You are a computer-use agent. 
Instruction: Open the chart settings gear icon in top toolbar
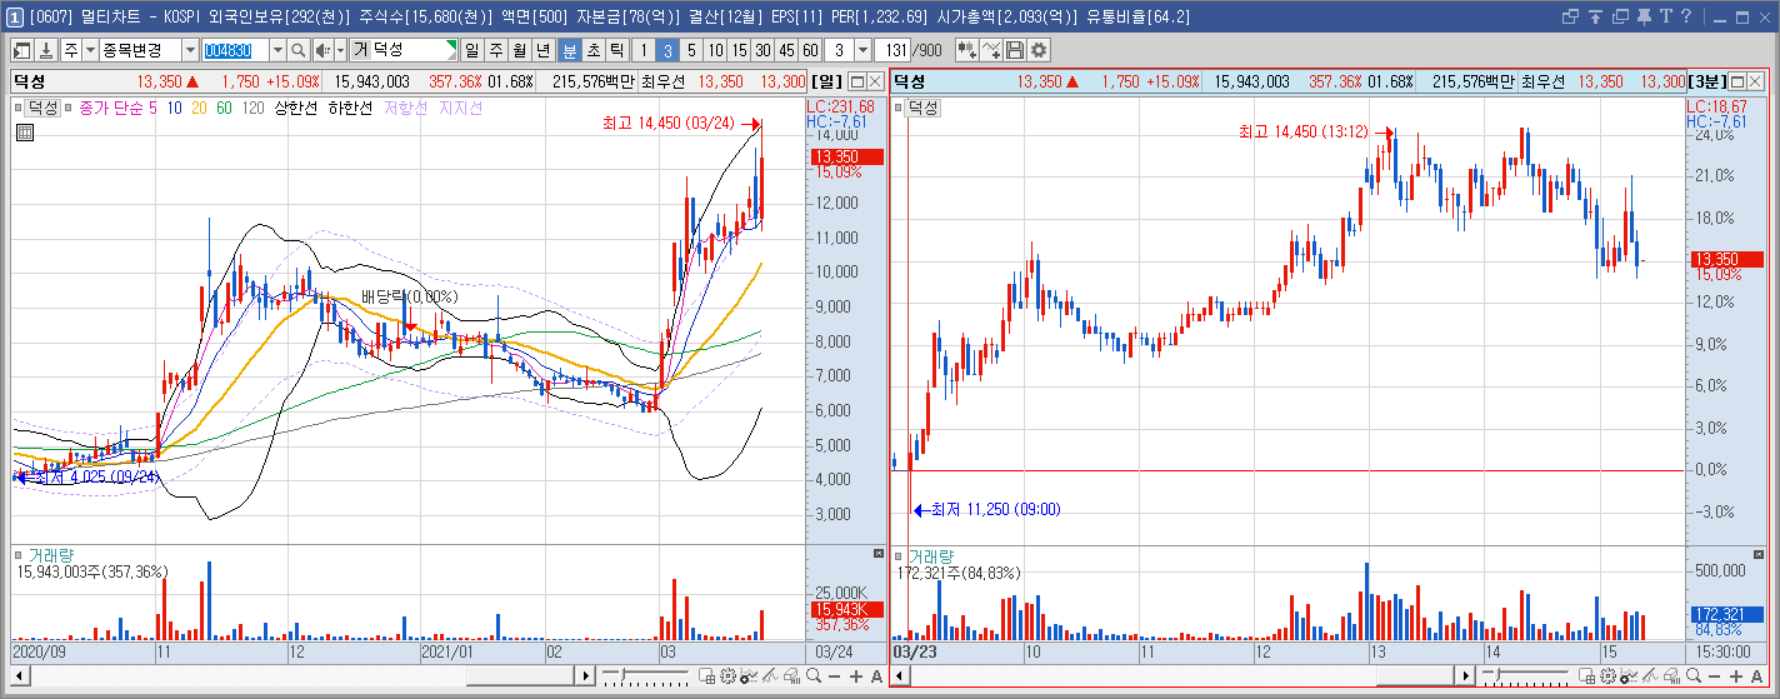(x=1039, y=50)
